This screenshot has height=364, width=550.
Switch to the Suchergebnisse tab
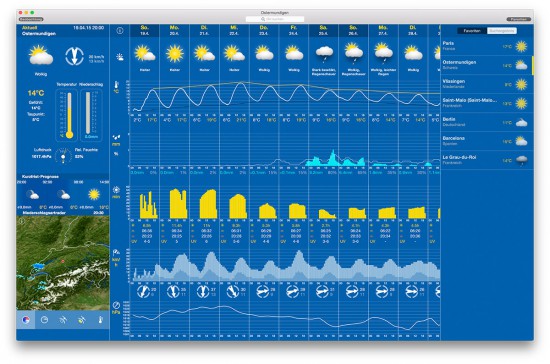[502, 31]
